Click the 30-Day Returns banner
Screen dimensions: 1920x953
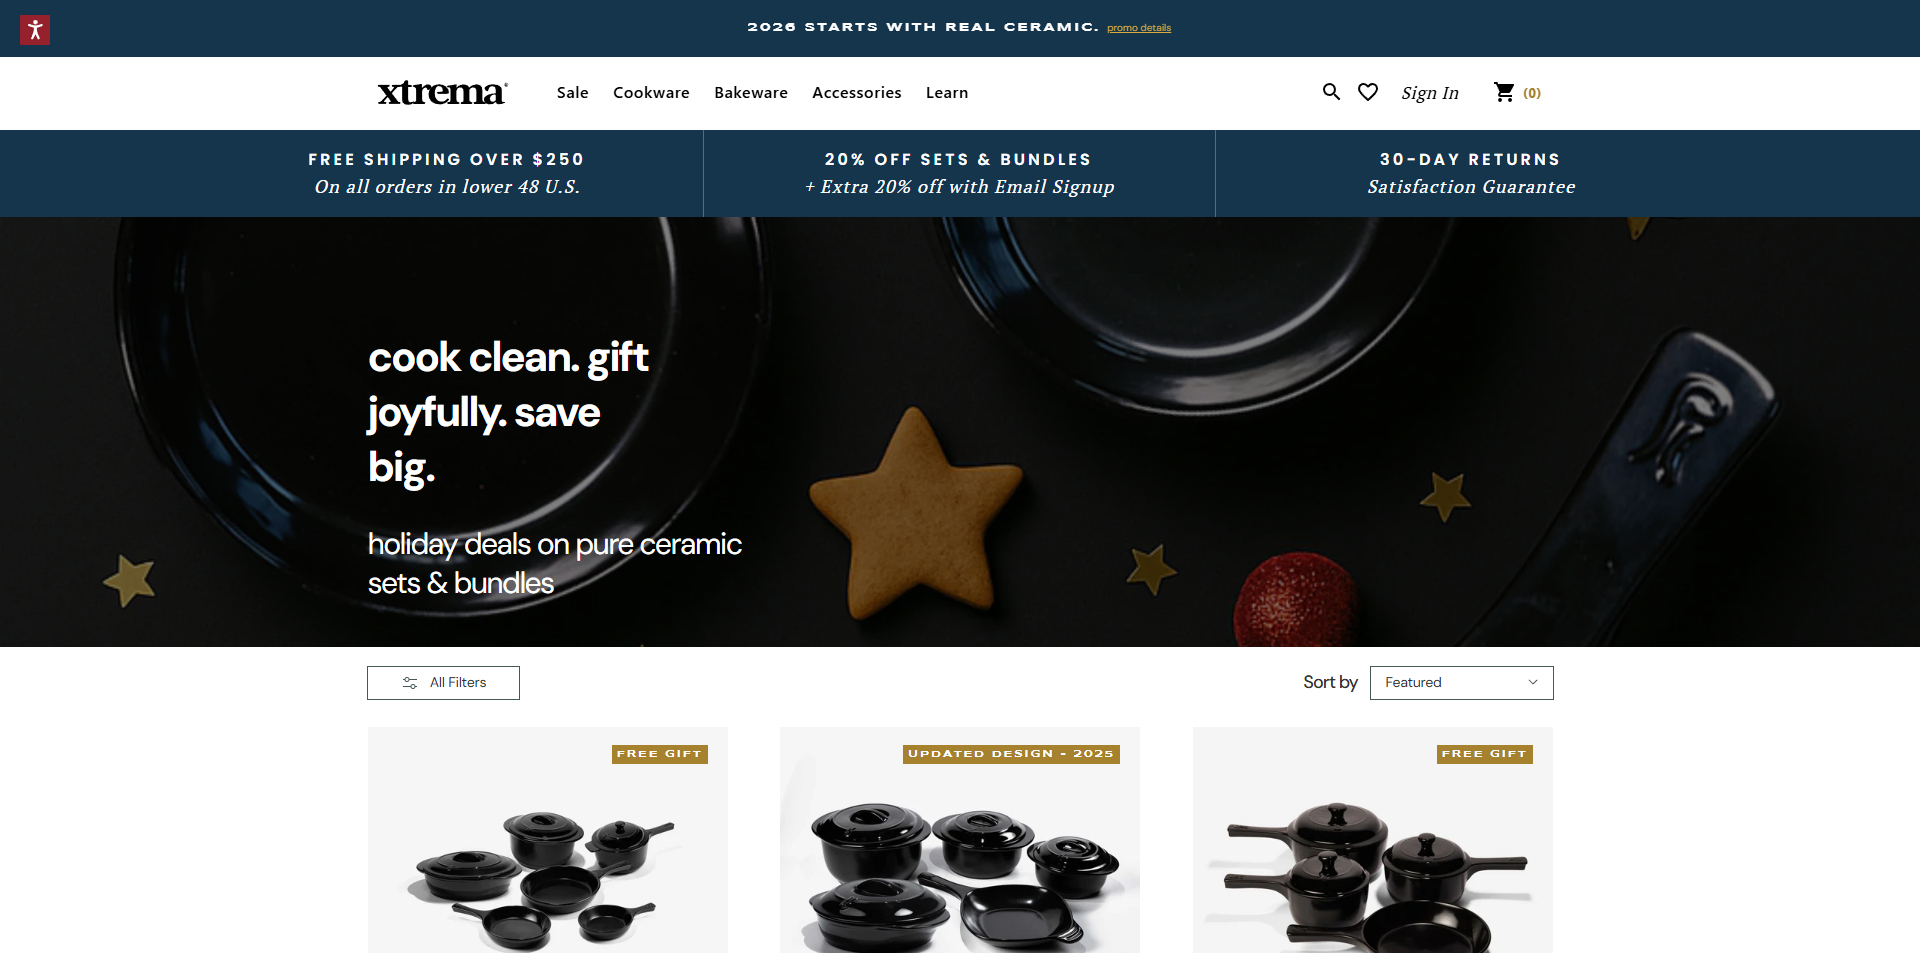(1471, 173)
